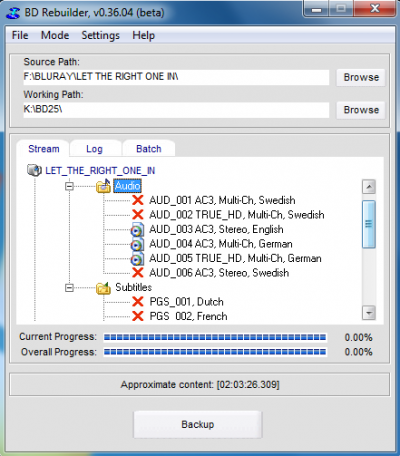Select row AUD_004 AC3, Multi-Ch, German

pyautogui.click(x=220, y=244)
